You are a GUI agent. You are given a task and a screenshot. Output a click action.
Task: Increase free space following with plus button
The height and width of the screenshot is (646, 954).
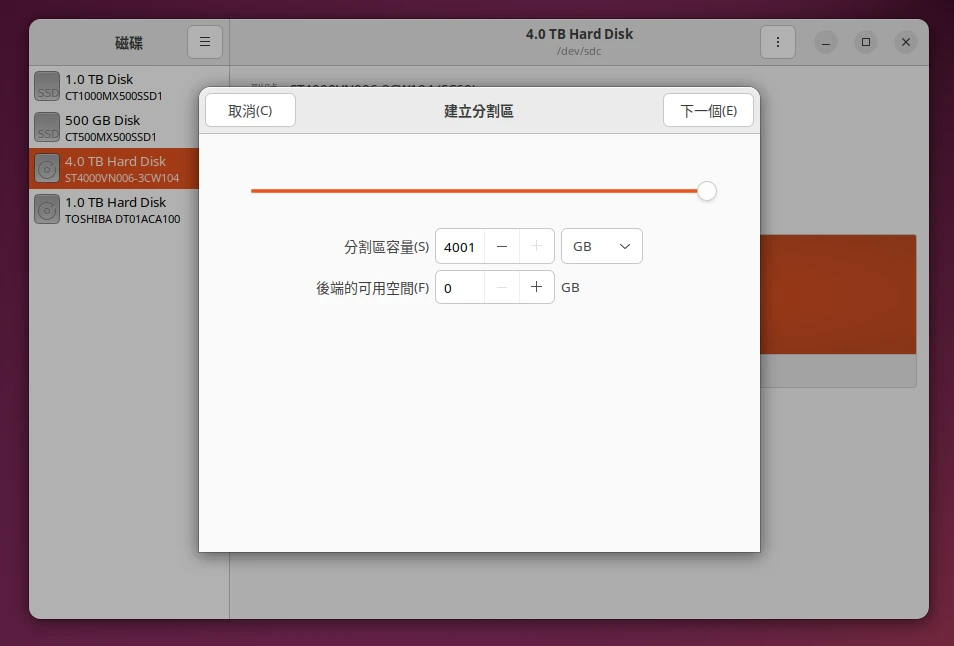(x=537, y=287)
